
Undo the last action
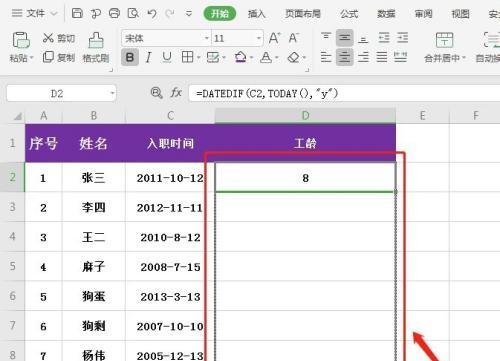click(152, 14)
